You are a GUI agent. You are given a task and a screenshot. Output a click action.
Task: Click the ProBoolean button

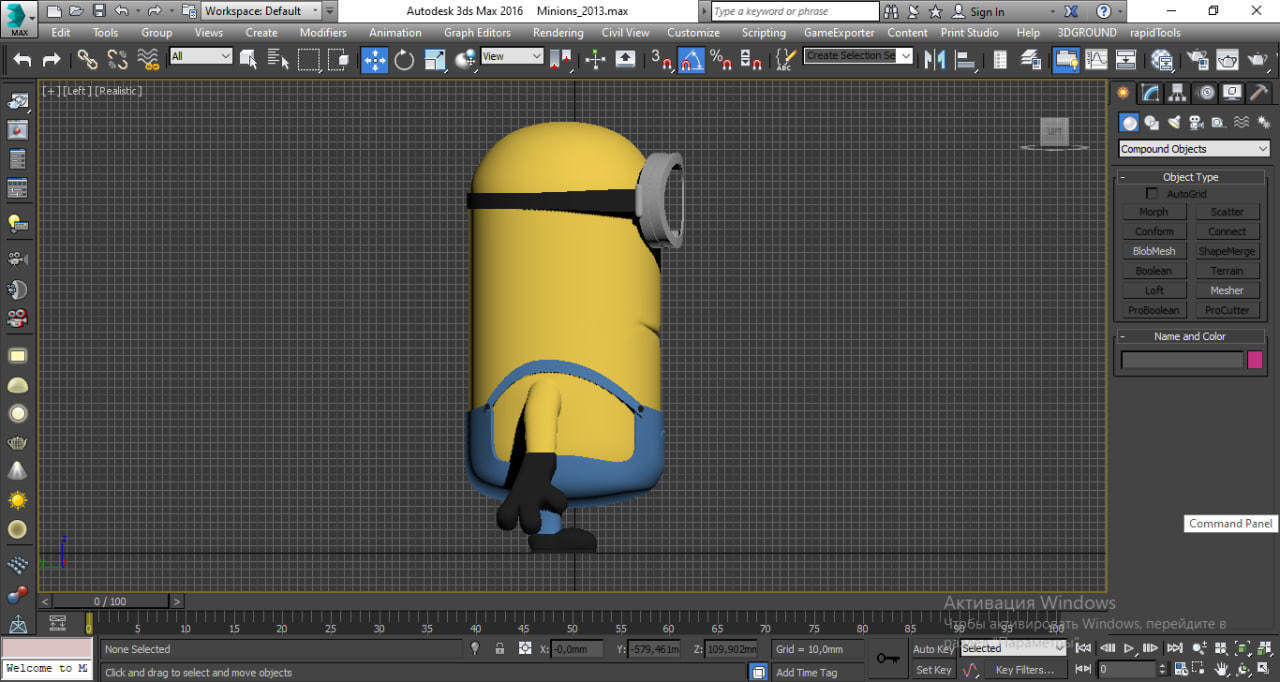coord(1153,310)
